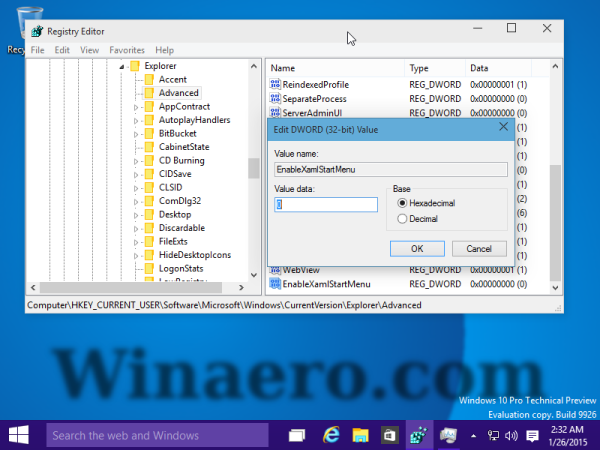The image size is (600, 450).
Task: Select the Explorer folder icon in tree
Action: click(x=135, y=66)
